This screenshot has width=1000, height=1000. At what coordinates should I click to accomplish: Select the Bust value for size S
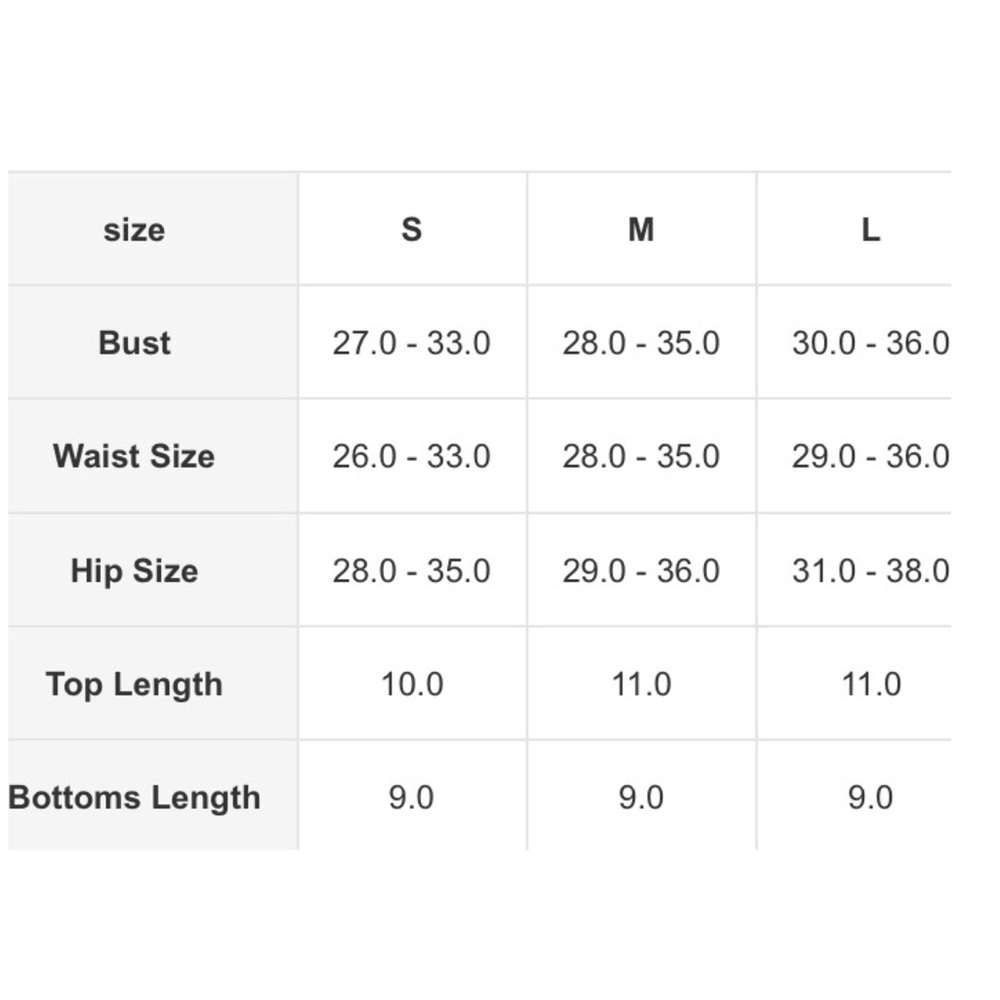pyautogui.click(x=411, y=343)
